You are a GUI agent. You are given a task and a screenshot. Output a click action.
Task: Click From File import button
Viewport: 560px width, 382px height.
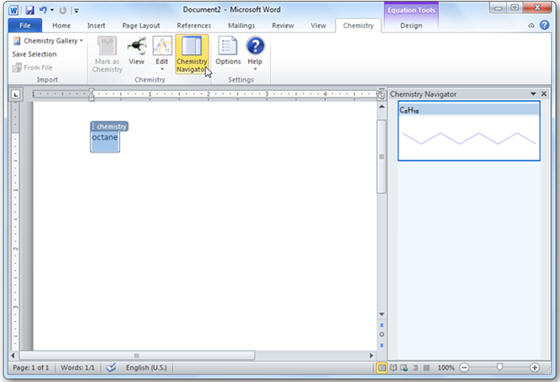coord(32,67)
